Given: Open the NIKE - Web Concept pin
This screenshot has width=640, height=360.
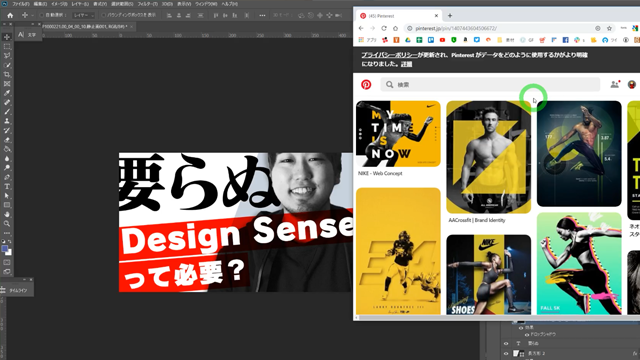Looking at the screenshot, I should pyautogui.click(x=398, y=133).
